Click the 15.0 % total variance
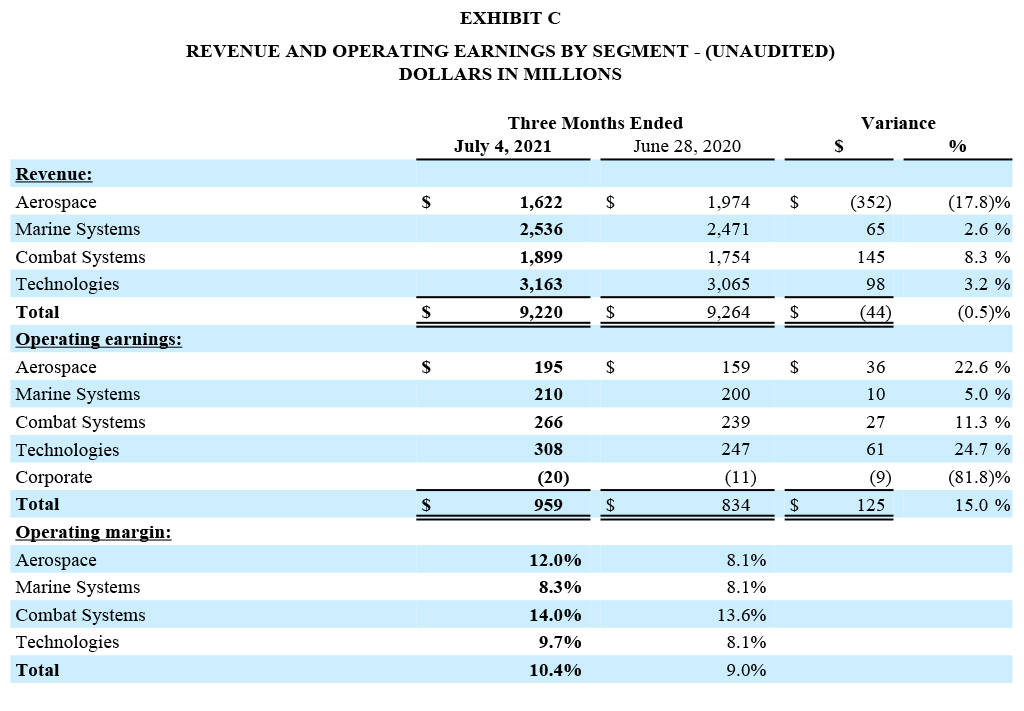This screenshot has height=711, width=1024. (982, 505)
